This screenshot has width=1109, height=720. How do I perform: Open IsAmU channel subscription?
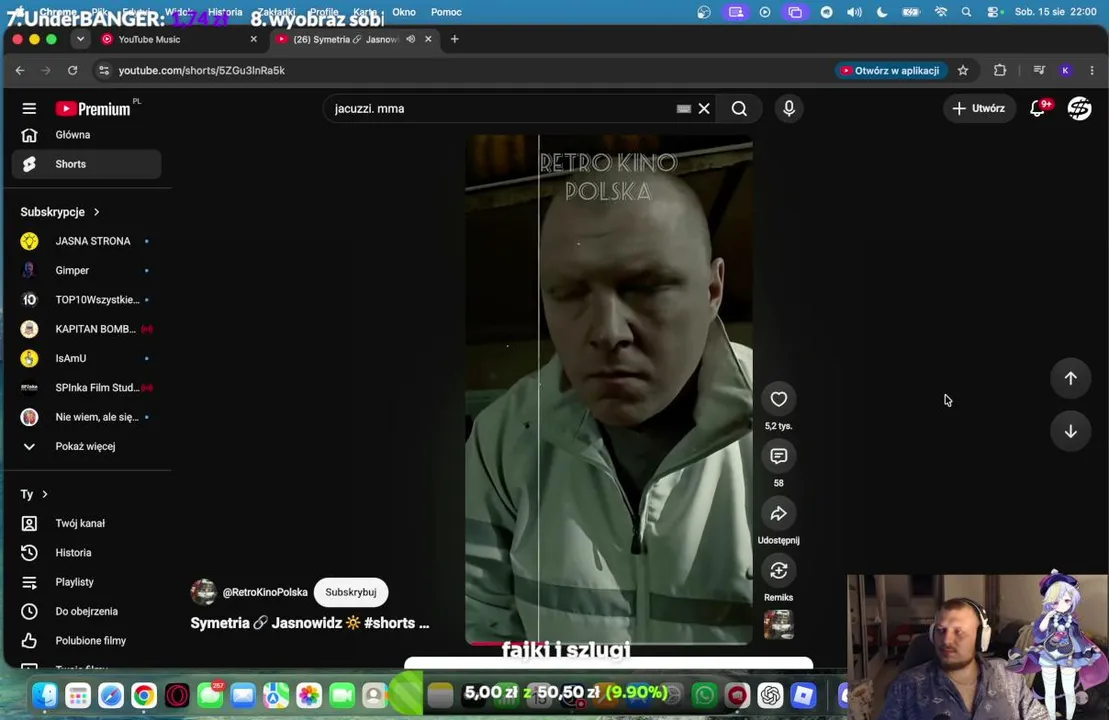point(86,359)
